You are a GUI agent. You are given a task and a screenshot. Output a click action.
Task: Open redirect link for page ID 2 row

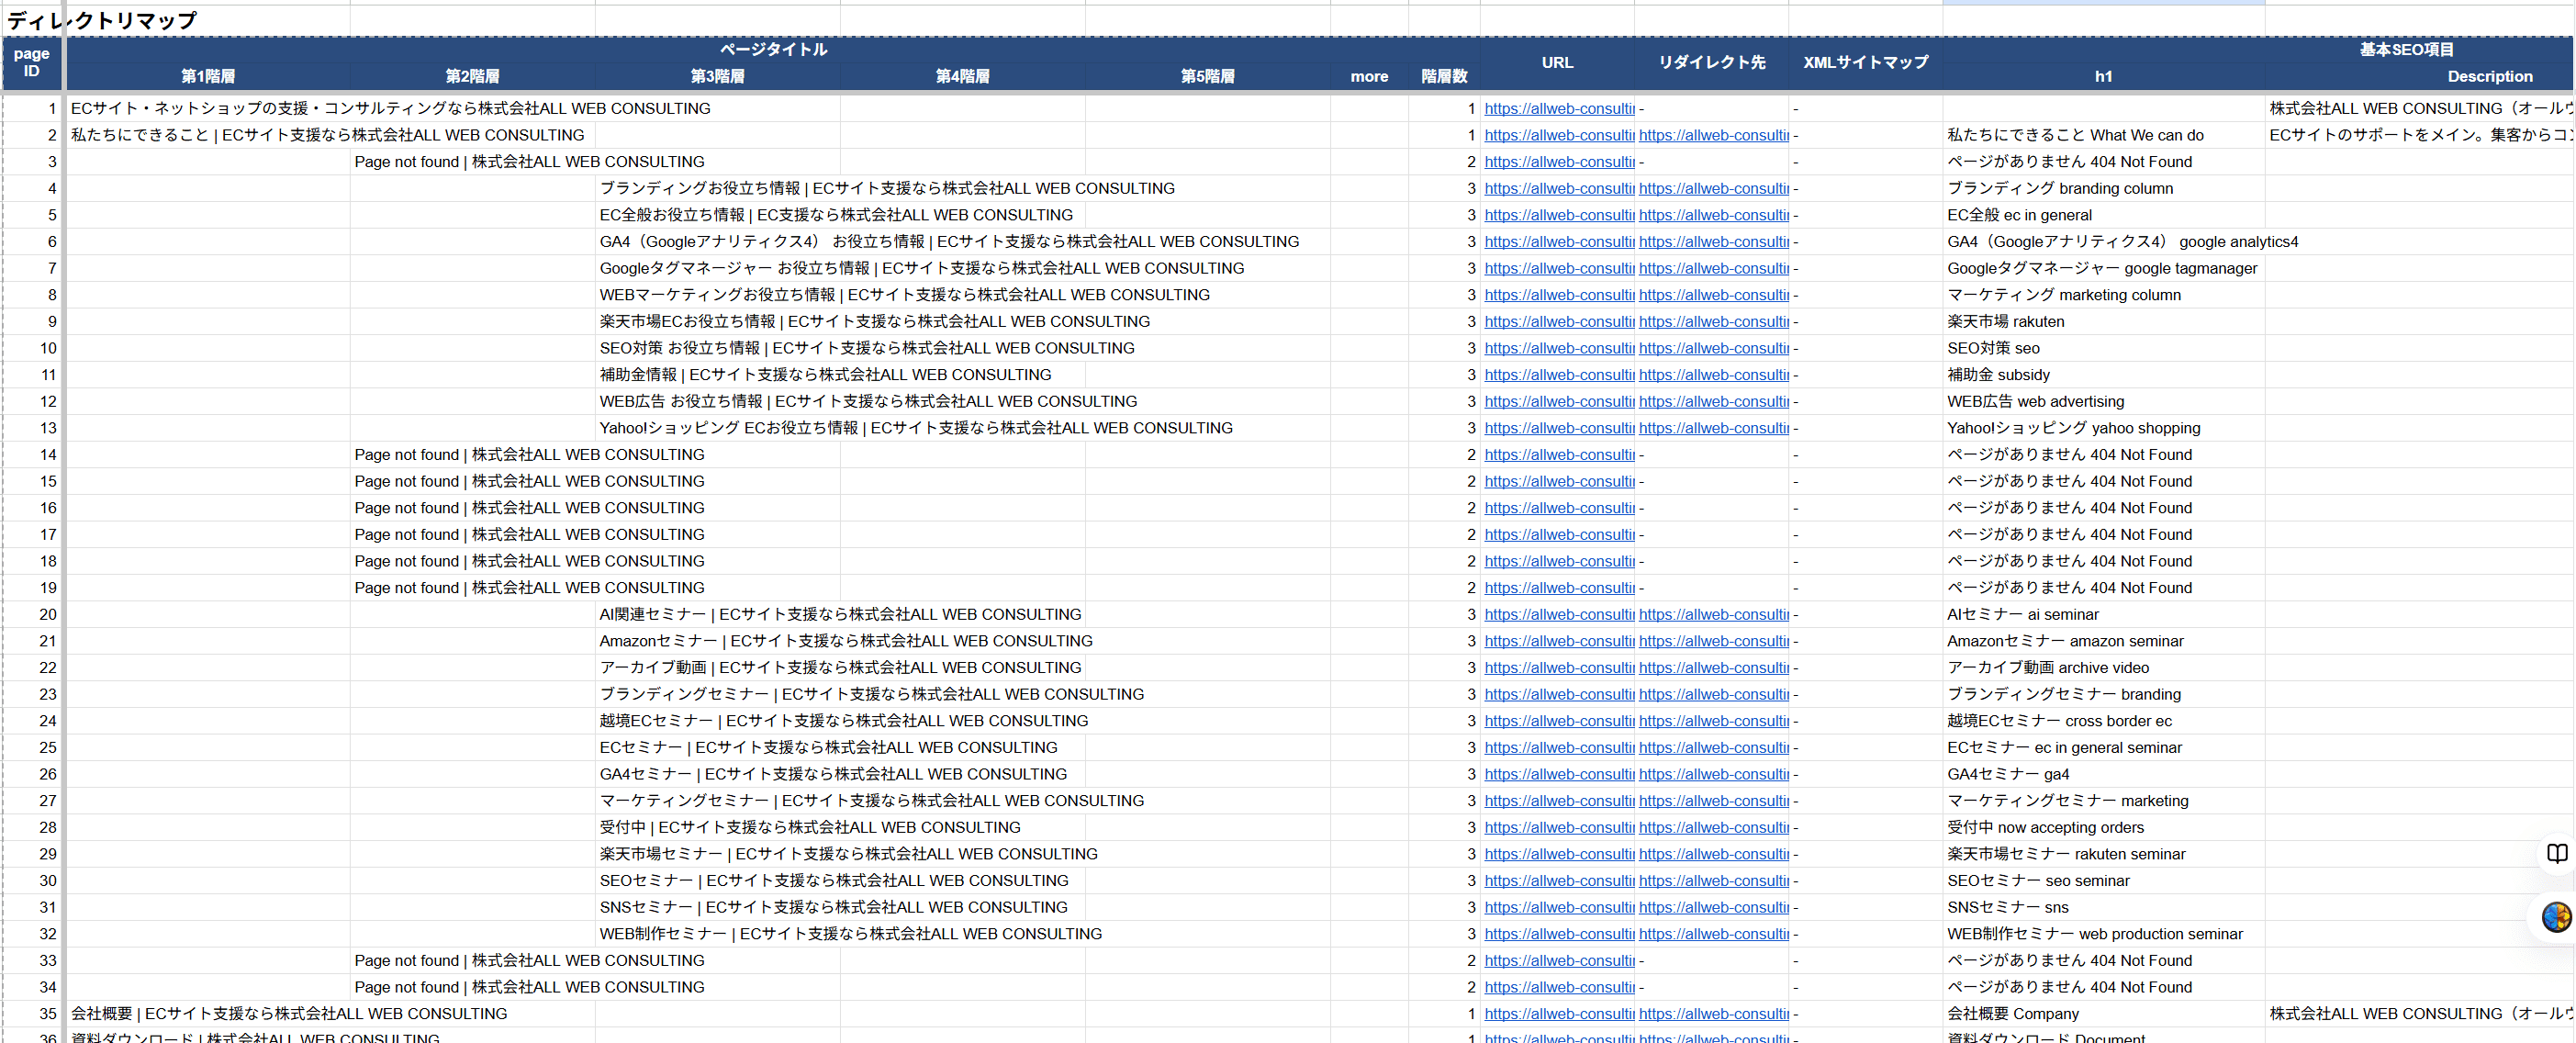pyautogui.click(x=1712, y=135)
